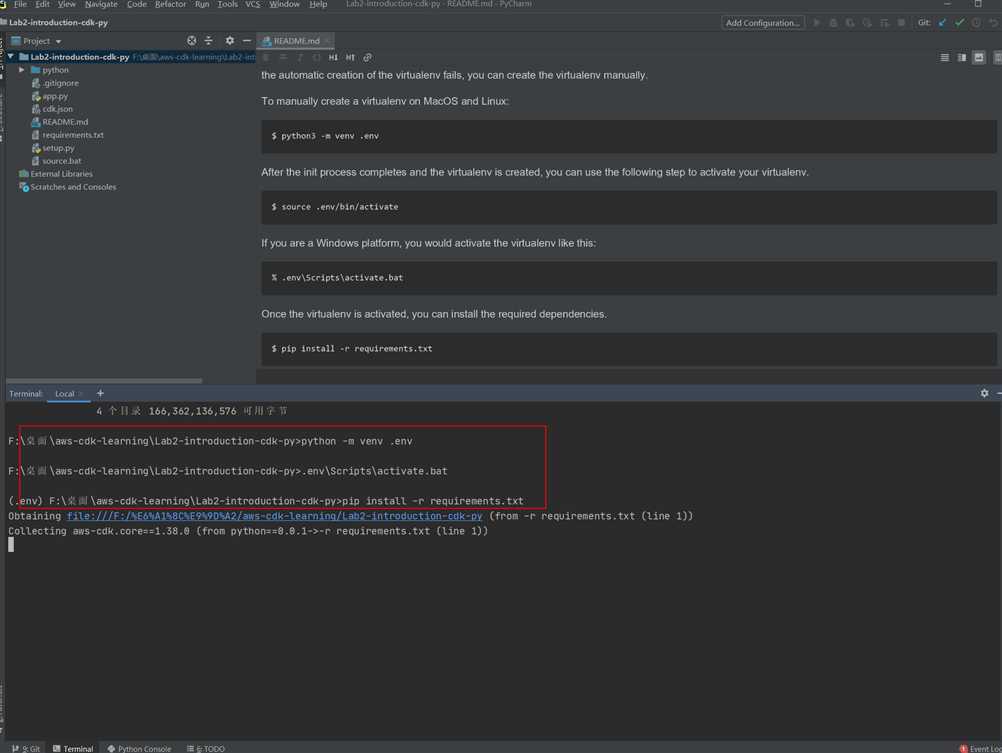The image size is (1002, 753).
Task: Switch to preview-only view mode
Action: point(979,58)
